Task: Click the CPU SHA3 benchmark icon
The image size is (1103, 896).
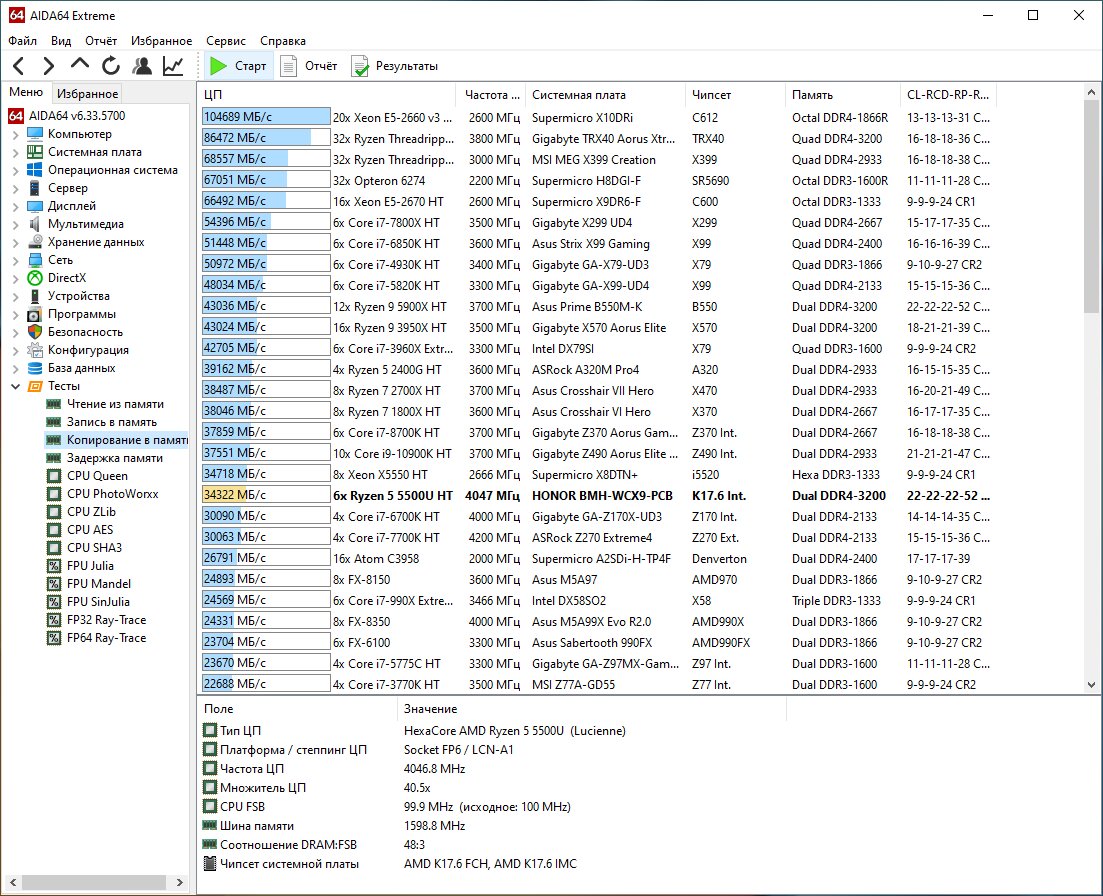Action: pyautogui.click(x=53, y=548)
